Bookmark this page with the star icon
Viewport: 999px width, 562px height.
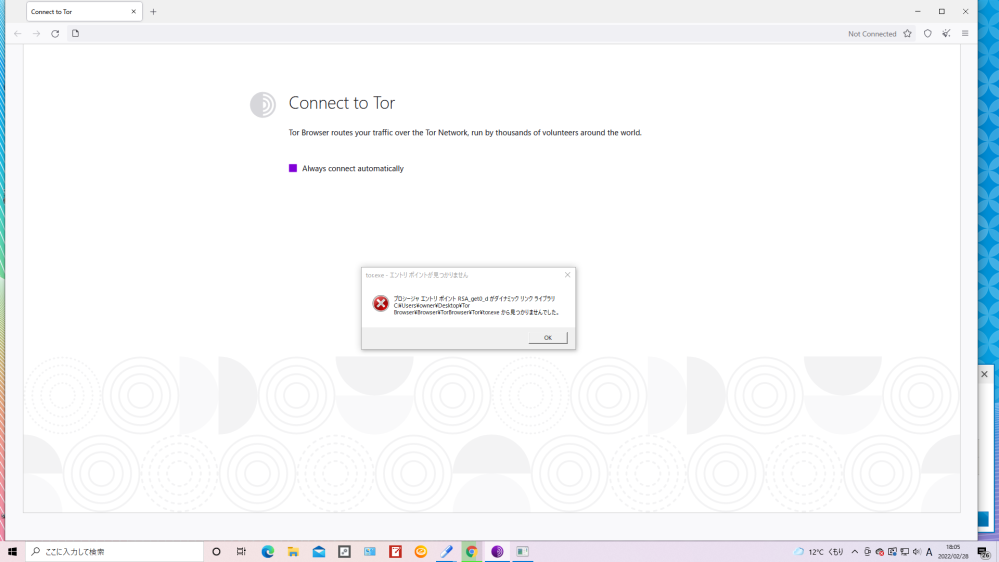pyautogui.click(x=907, y=34)
